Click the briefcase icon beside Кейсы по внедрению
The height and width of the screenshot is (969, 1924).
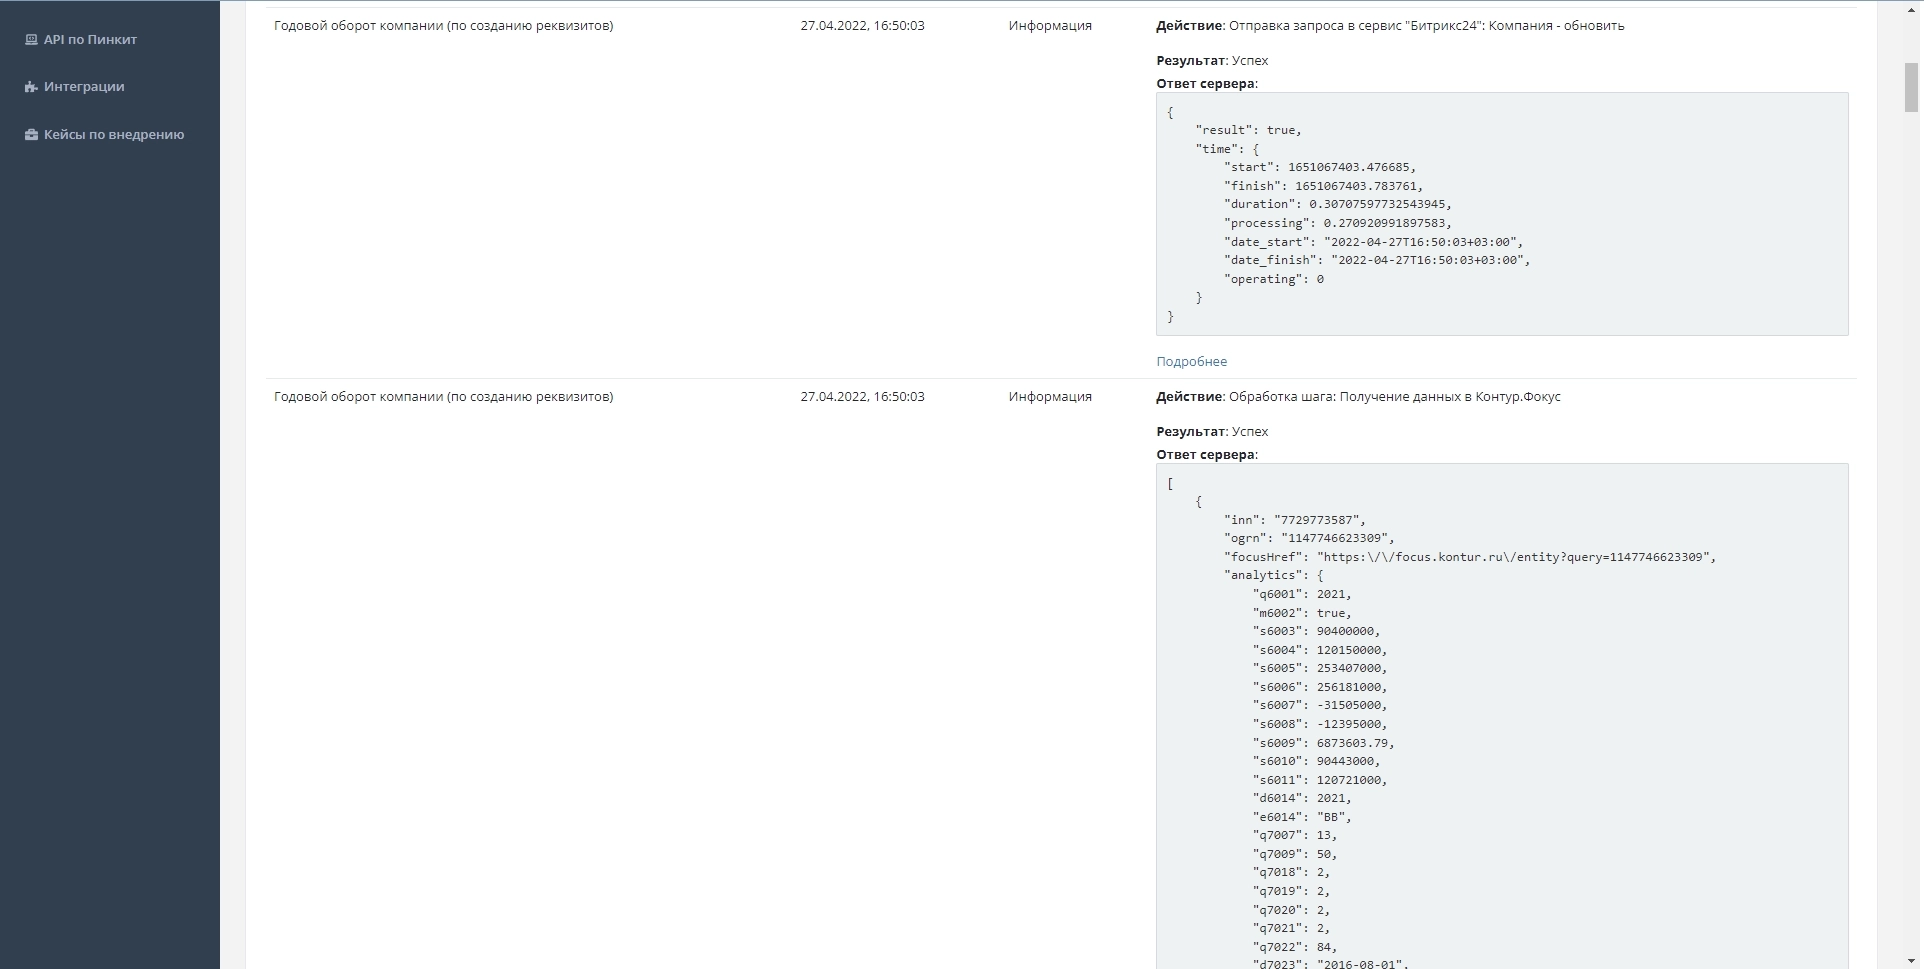pyautogui.click(x=31, y=135)
